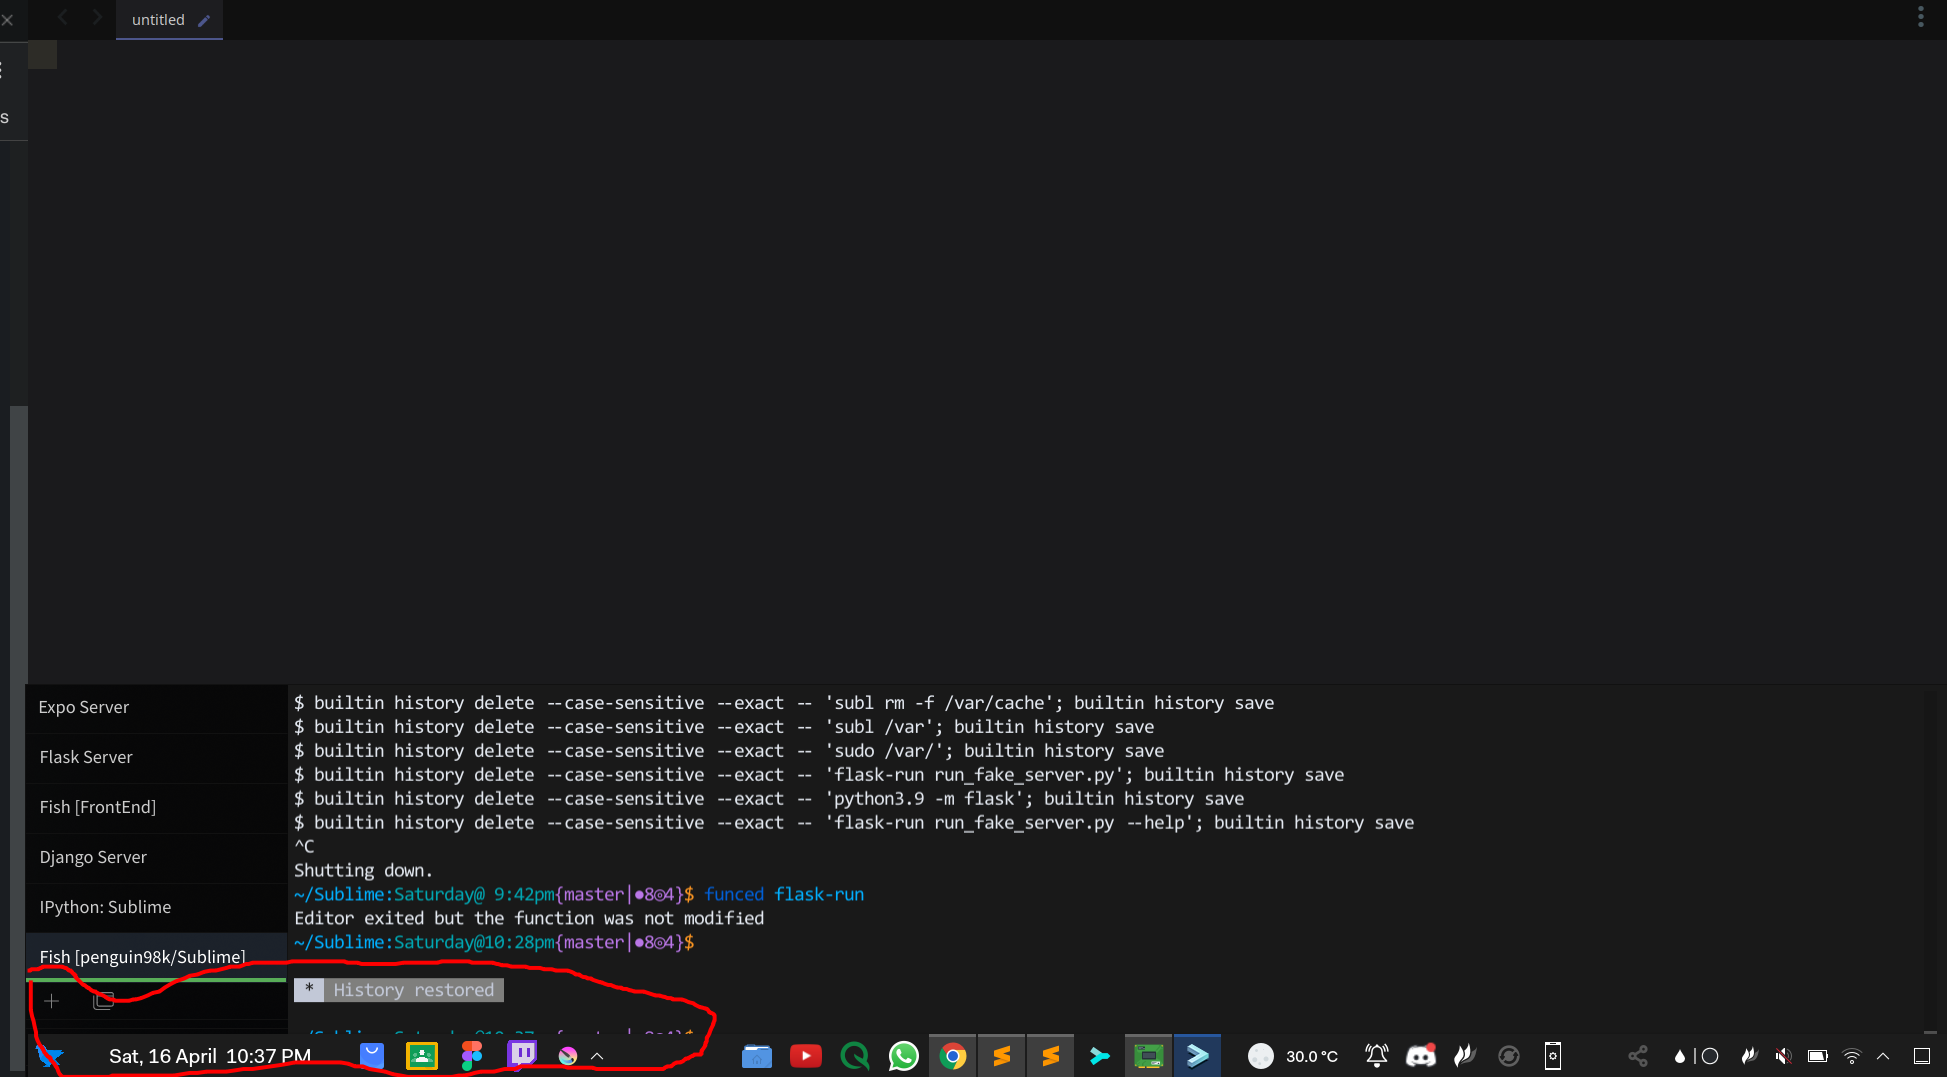Launch Twitch from the taskbar

[x=521, y=1055]
